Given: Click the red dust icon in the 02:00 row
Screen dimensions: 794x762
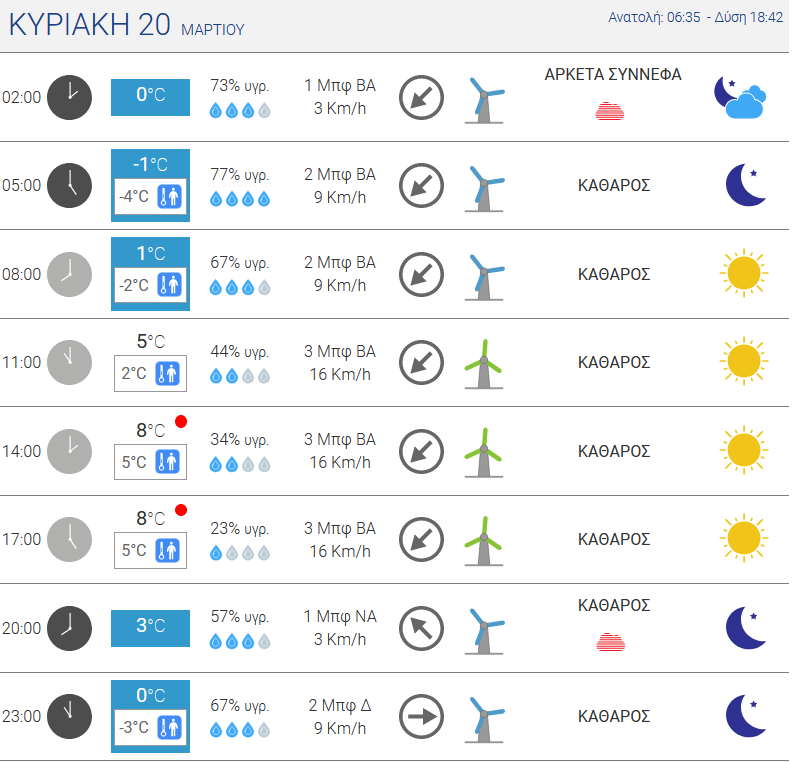Looking at the screenshot, I should (610, 111).
